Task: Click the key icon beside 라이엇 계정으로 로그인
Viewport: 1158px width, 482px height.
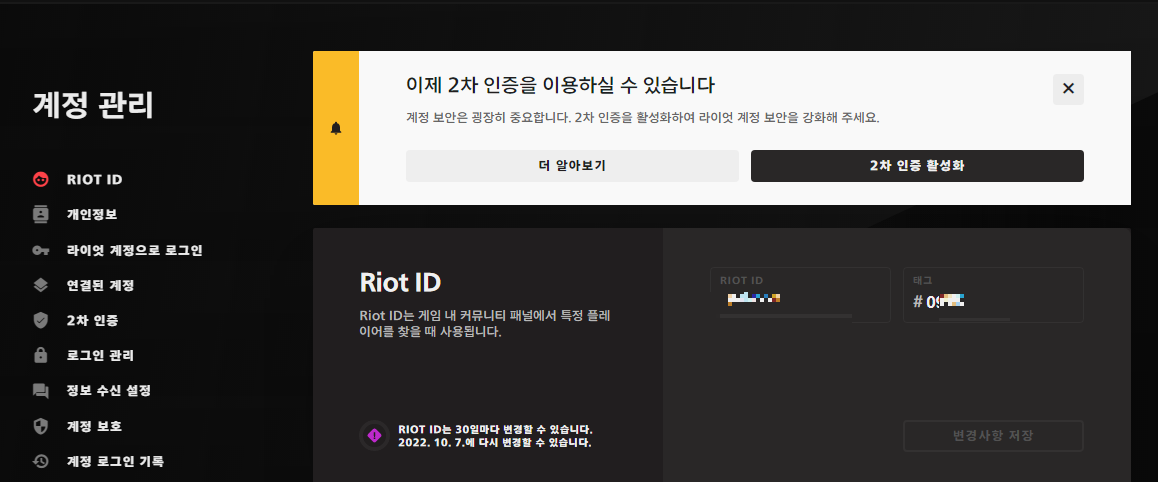Action: [x=41, y=250]
